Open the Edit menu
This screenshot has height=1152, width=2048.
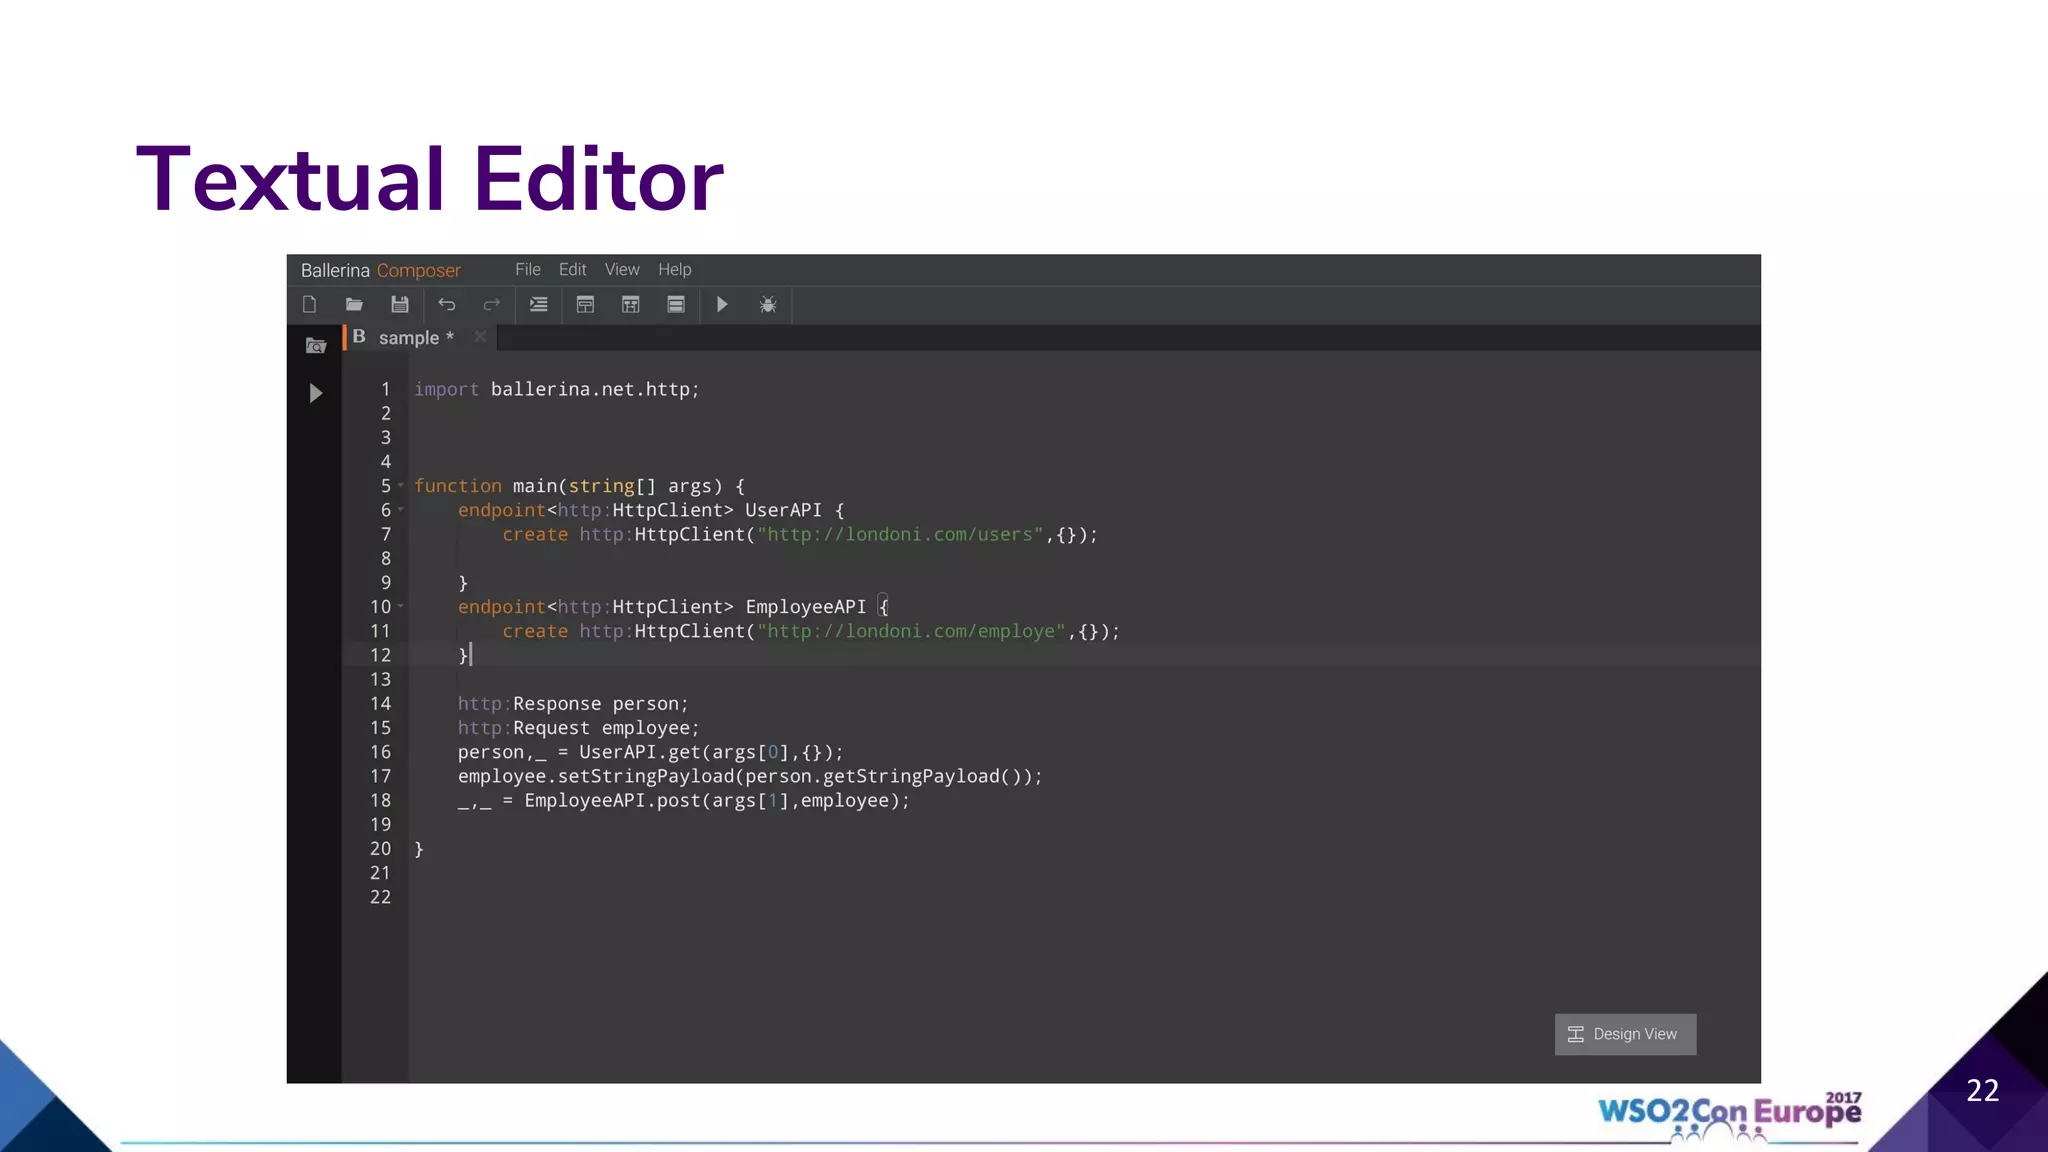[573, 270]
